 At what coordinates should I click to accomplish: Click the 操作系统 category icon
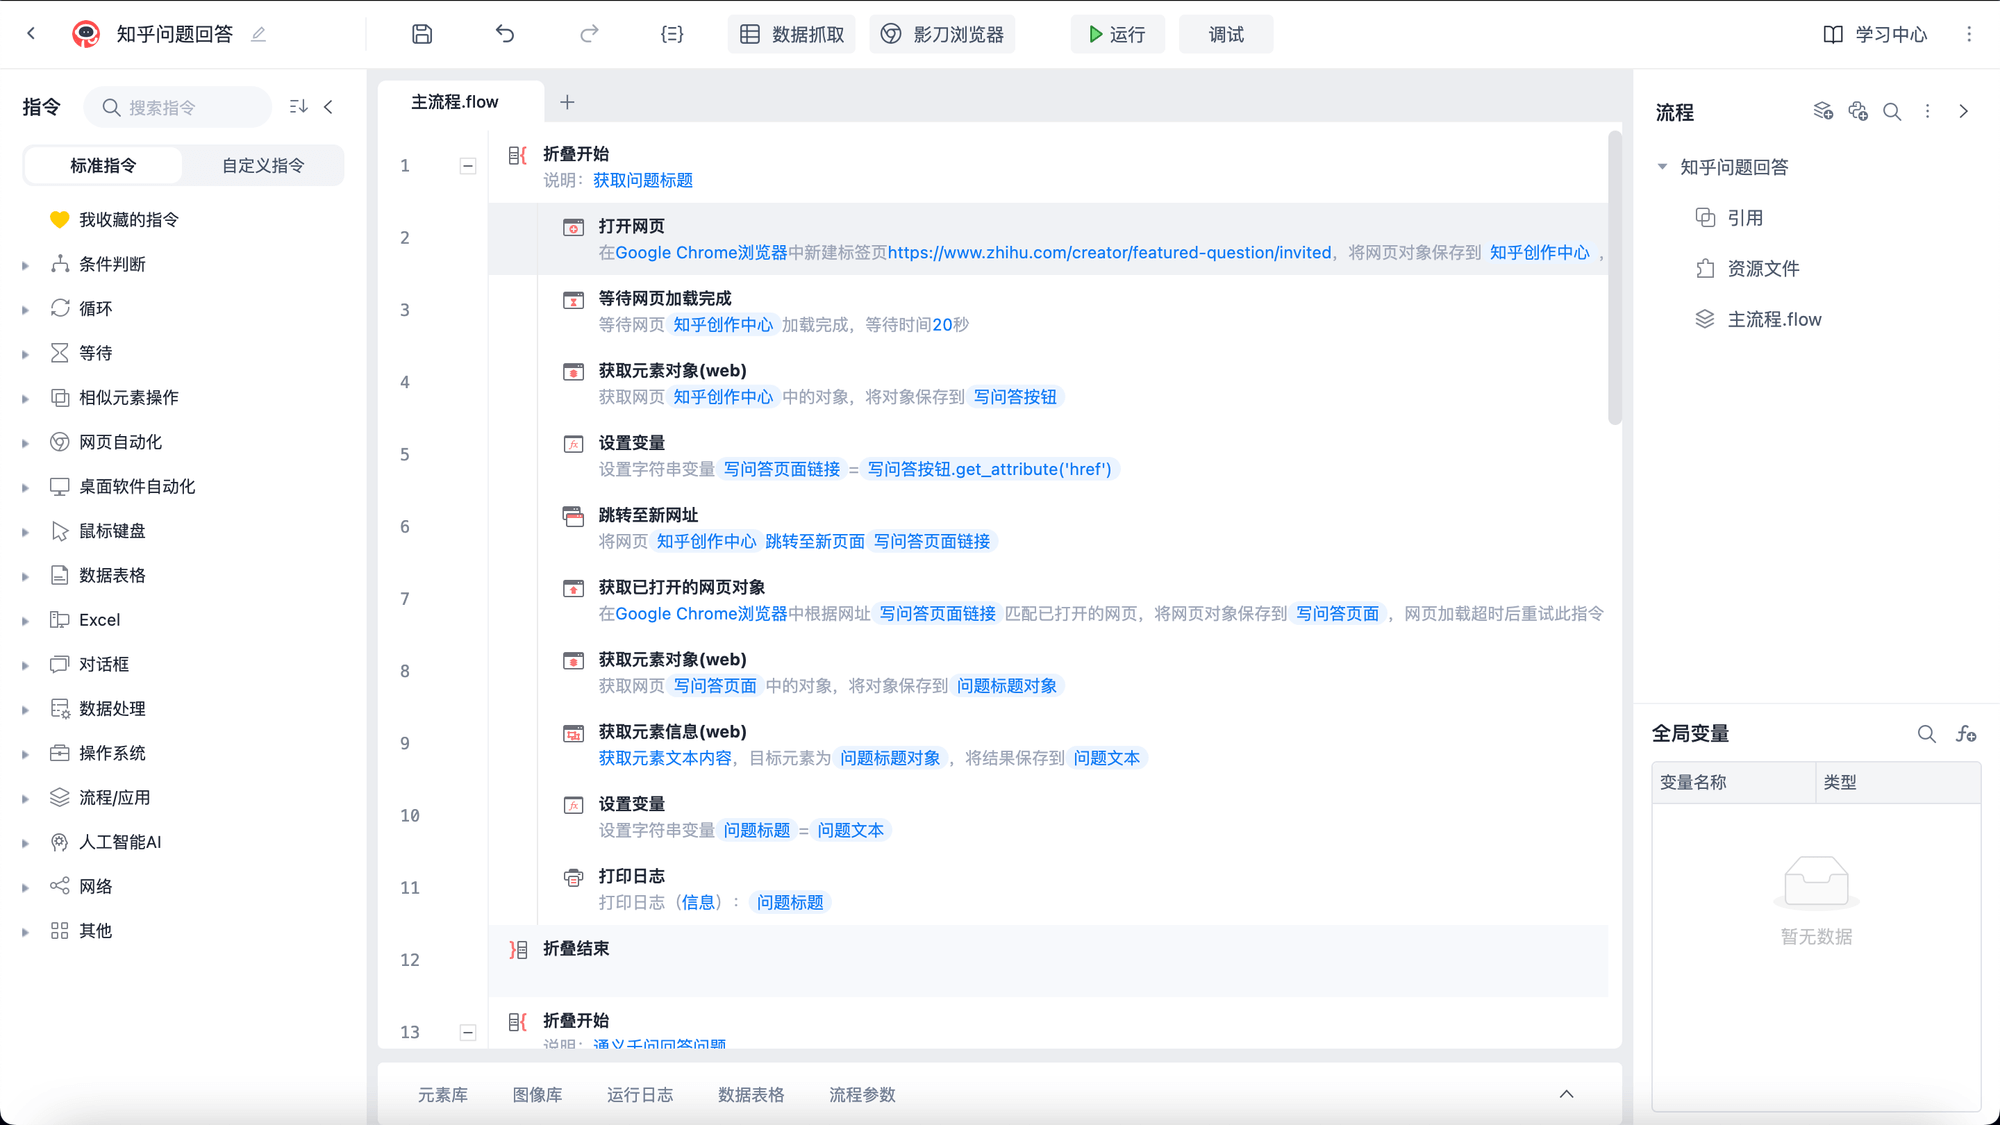point(60,753)
